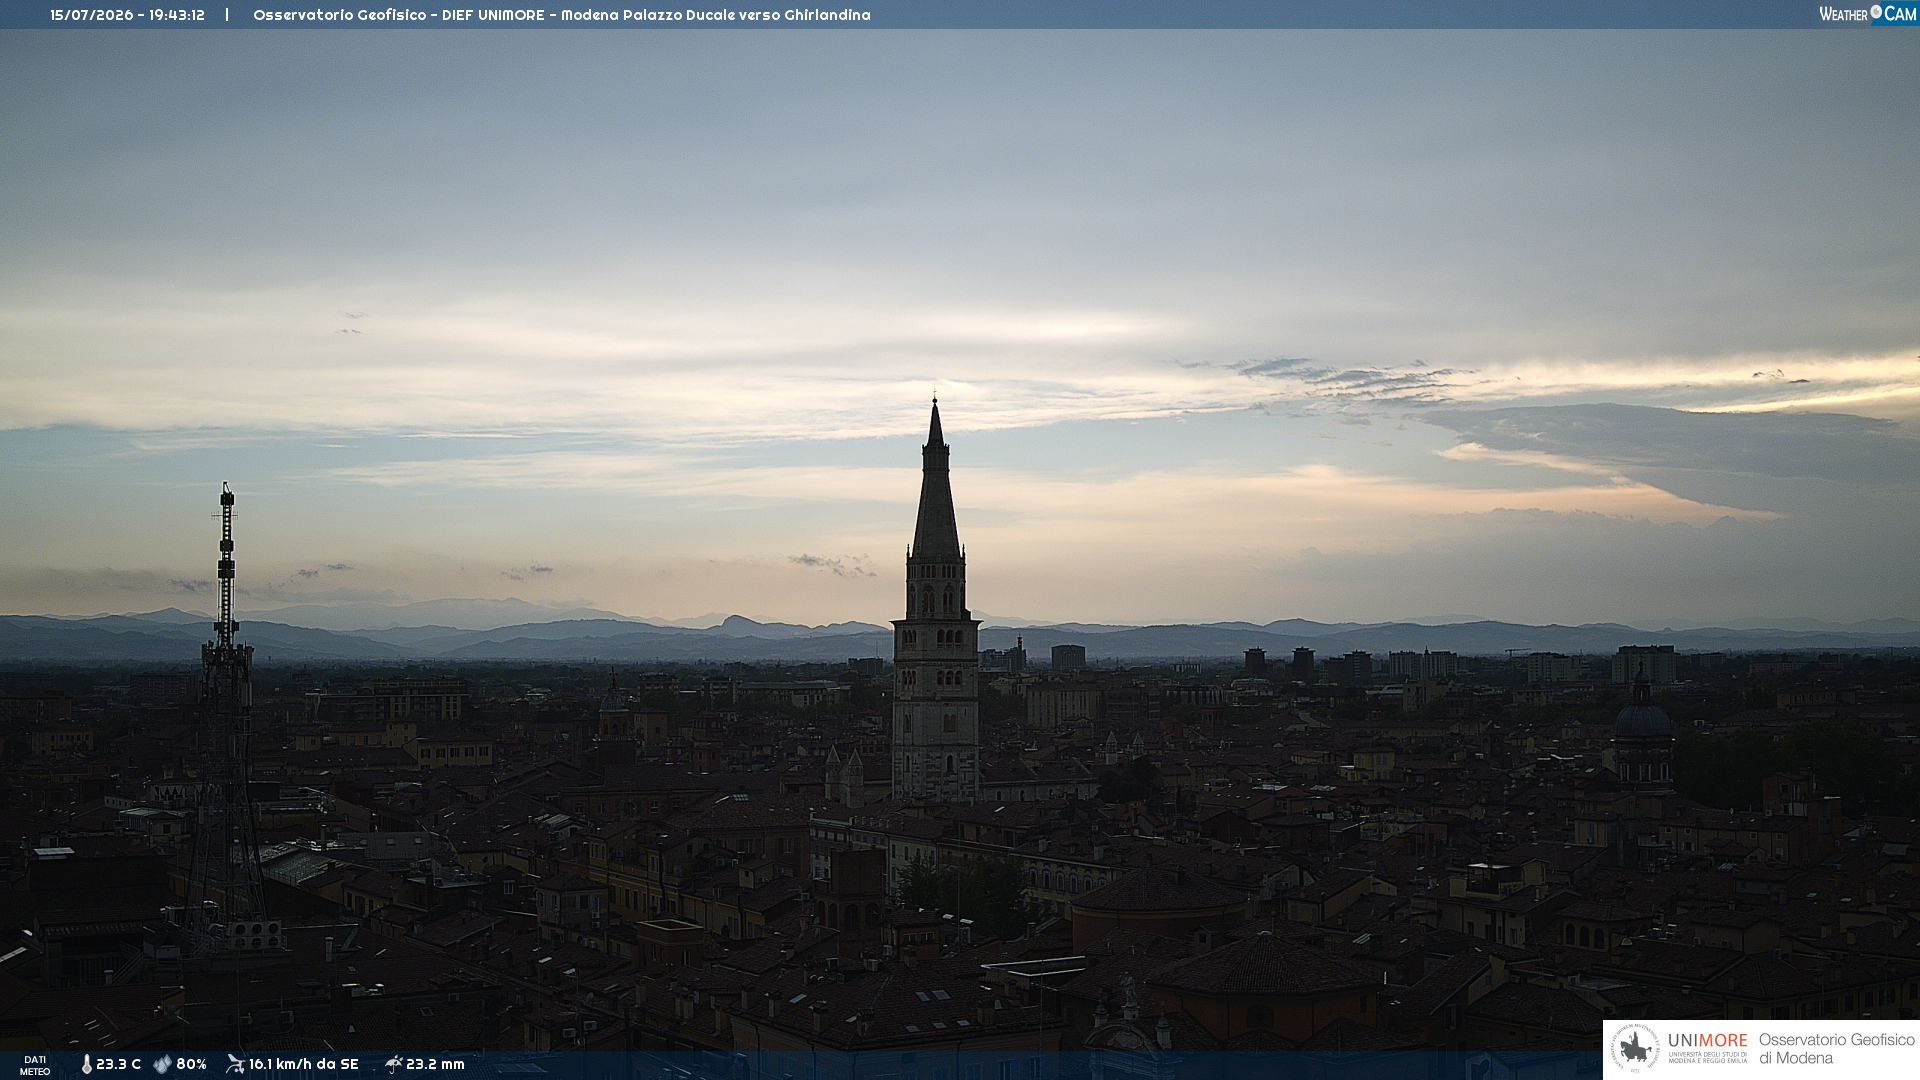
Task: Click the WeatherCAM logo
Action: coord(1868,14)
